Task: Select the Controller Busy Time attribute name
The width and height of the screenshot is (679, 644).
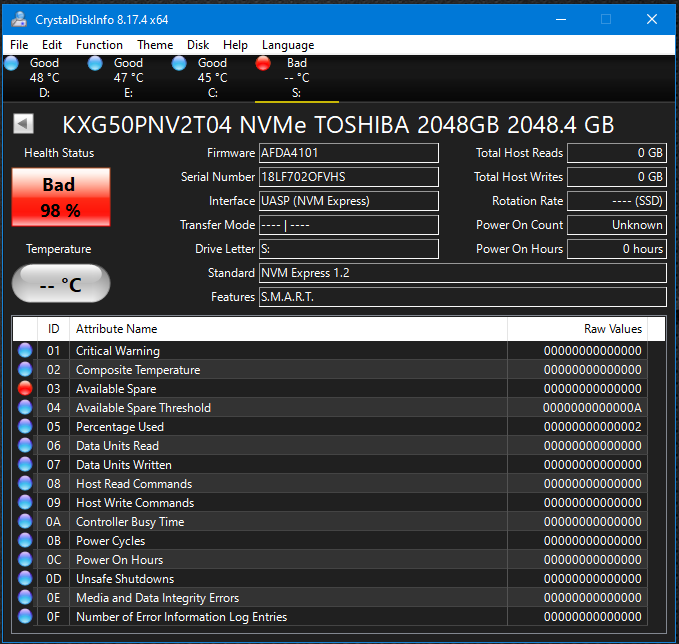Action: 130,522
